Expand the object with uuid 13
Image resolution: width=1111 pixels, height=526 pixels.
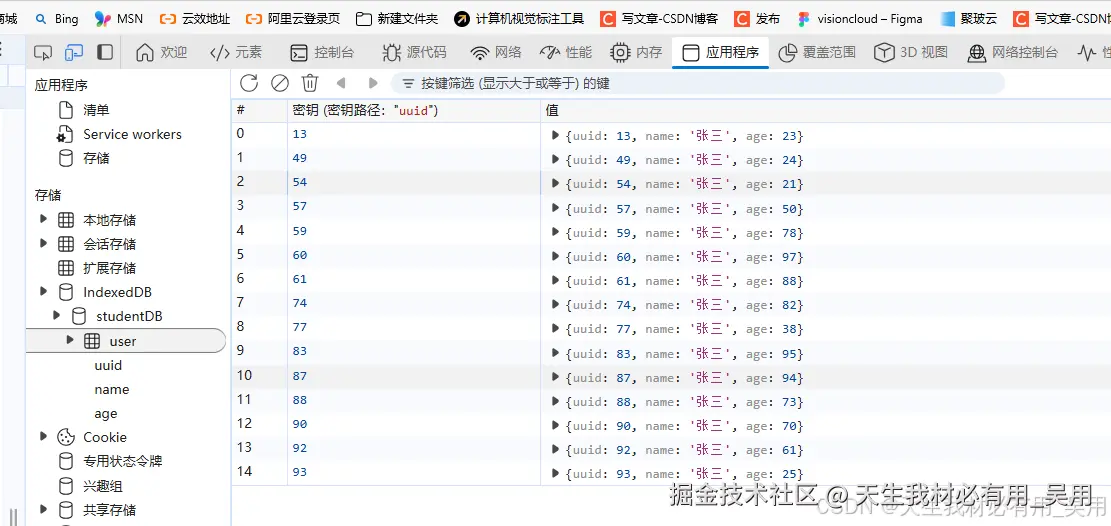[556, 135]
